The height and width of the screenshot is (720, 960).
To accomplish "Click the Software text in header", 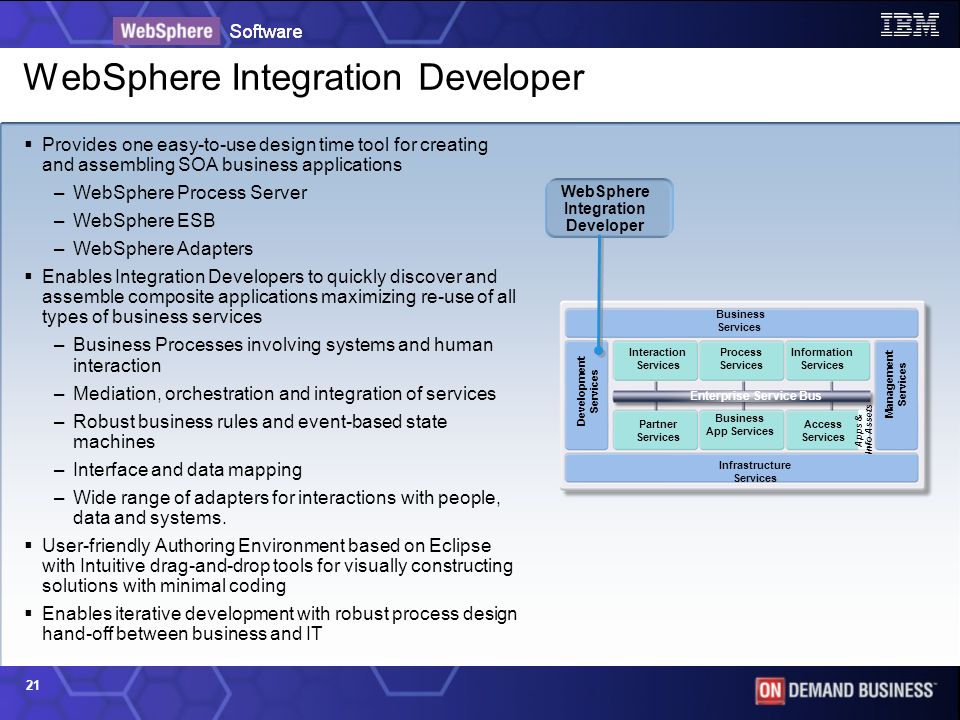I will (266, 31).
